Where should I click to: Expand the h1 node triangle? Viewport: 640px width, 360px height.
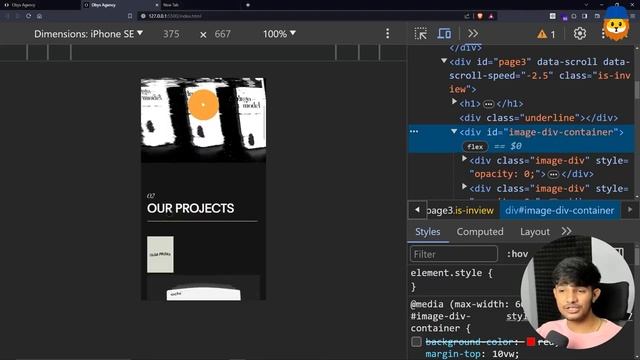[454, 102]
